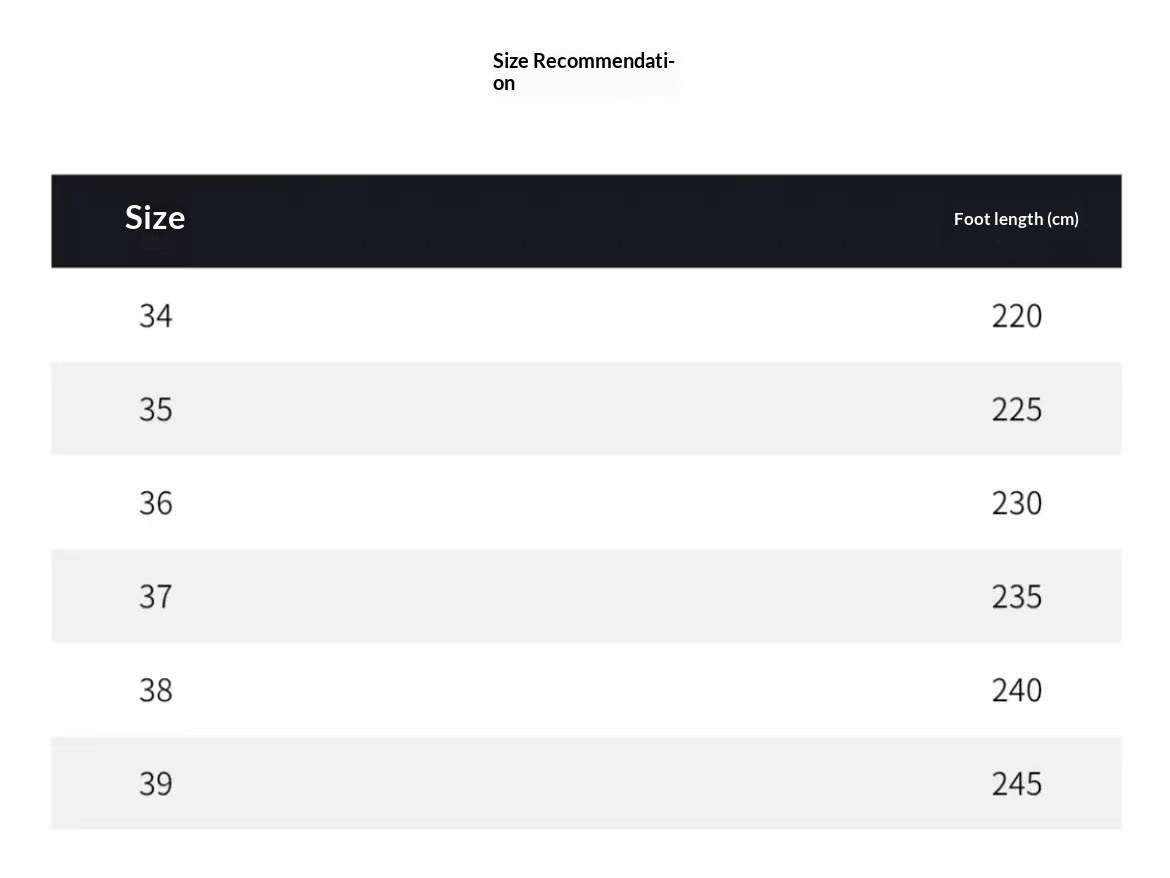Click foot length 235
Viewport: 1170px width, 878px height.
click(x=1017, y=597)
